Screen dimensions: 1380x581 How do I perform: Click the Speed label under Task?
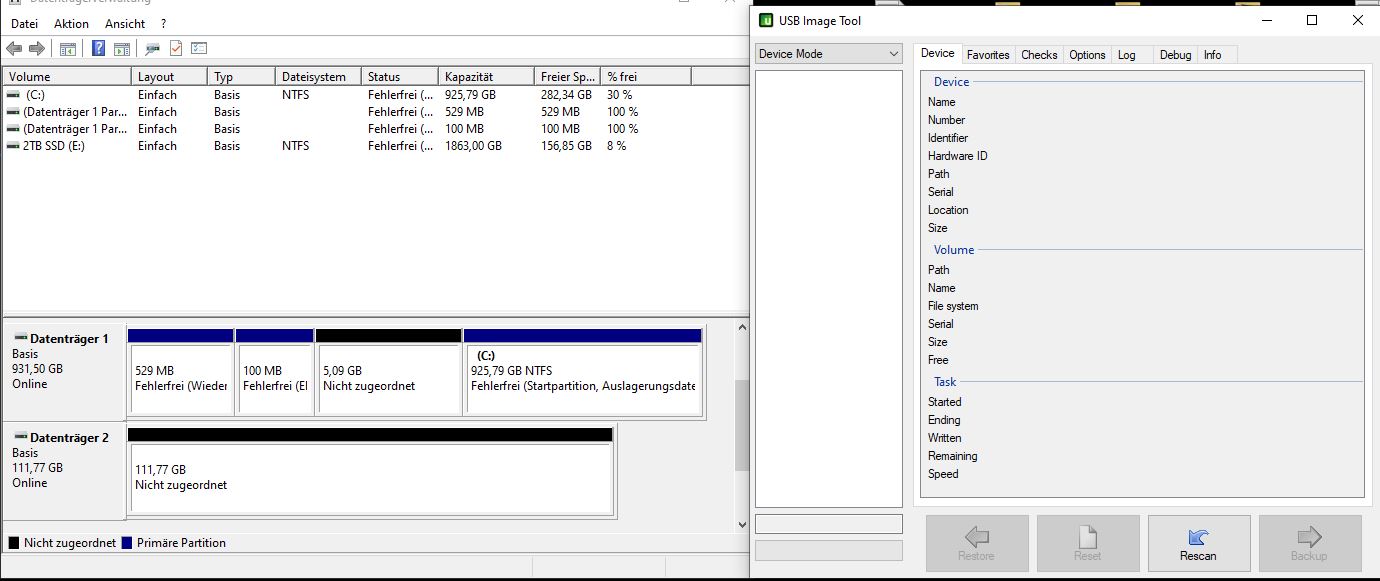click(x=942, y=474)
